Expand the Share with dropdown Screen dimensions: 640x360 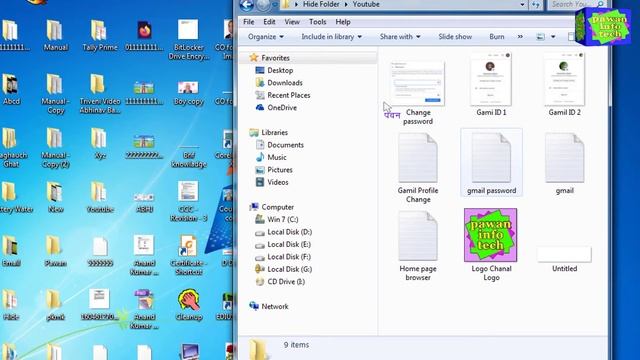click(400, 37)
